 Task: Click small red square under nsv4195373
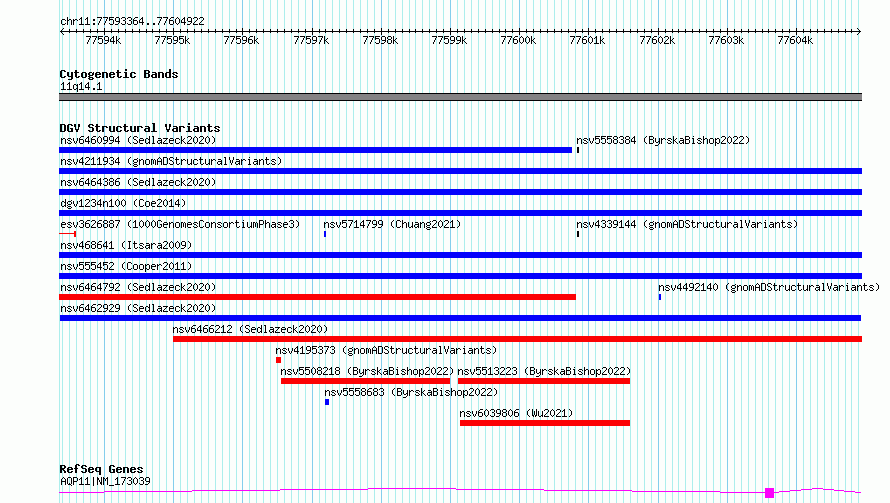tap(278, 360)
